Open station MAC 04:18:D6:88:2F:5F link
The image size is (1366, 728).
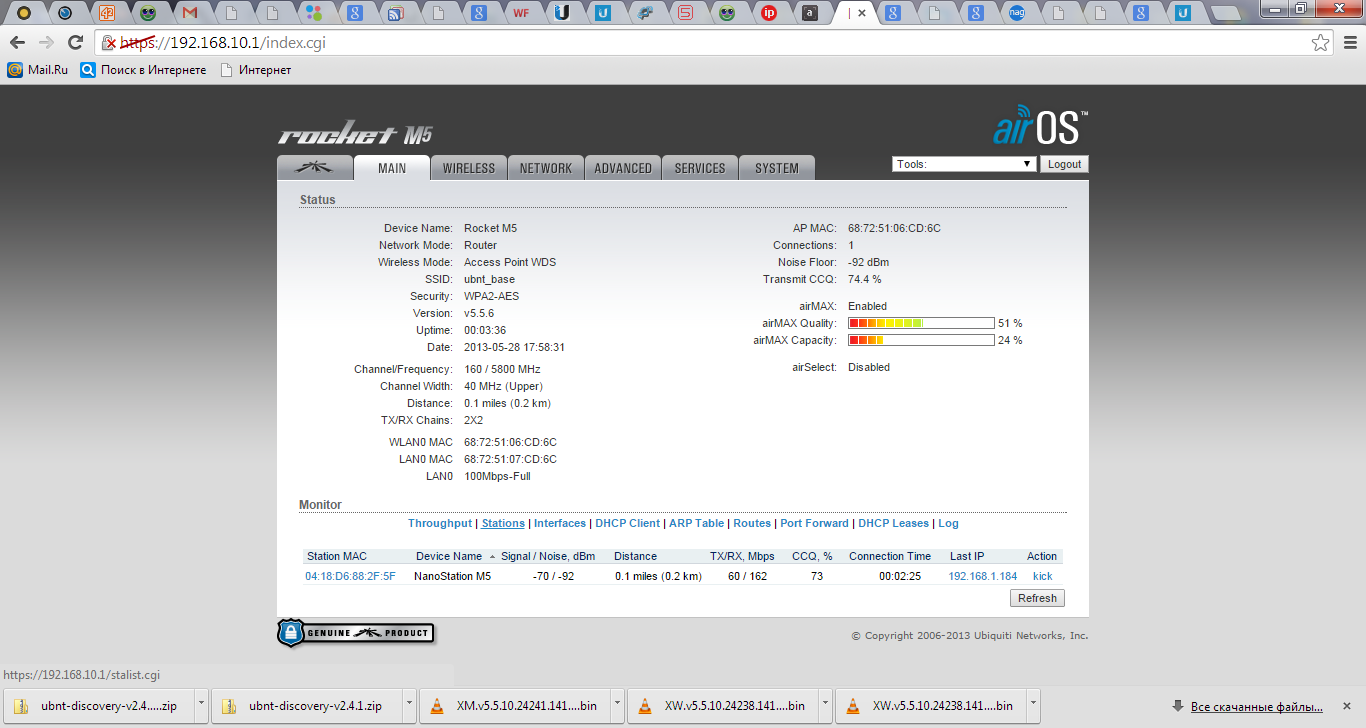pyautogui.click(x=350, y=576)
